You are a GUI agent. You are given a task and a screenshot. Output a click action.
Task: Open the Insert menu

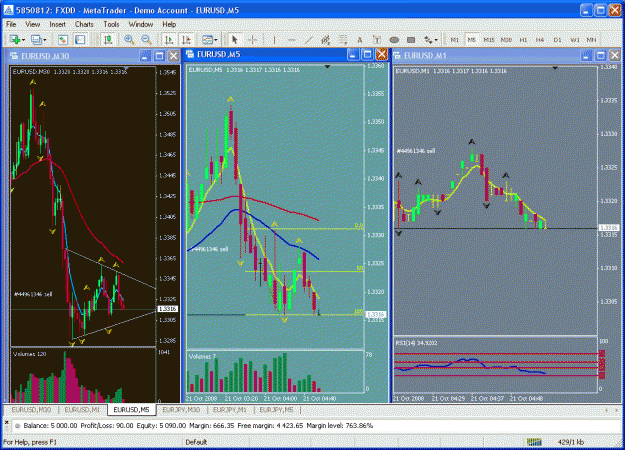click(57, 24)
